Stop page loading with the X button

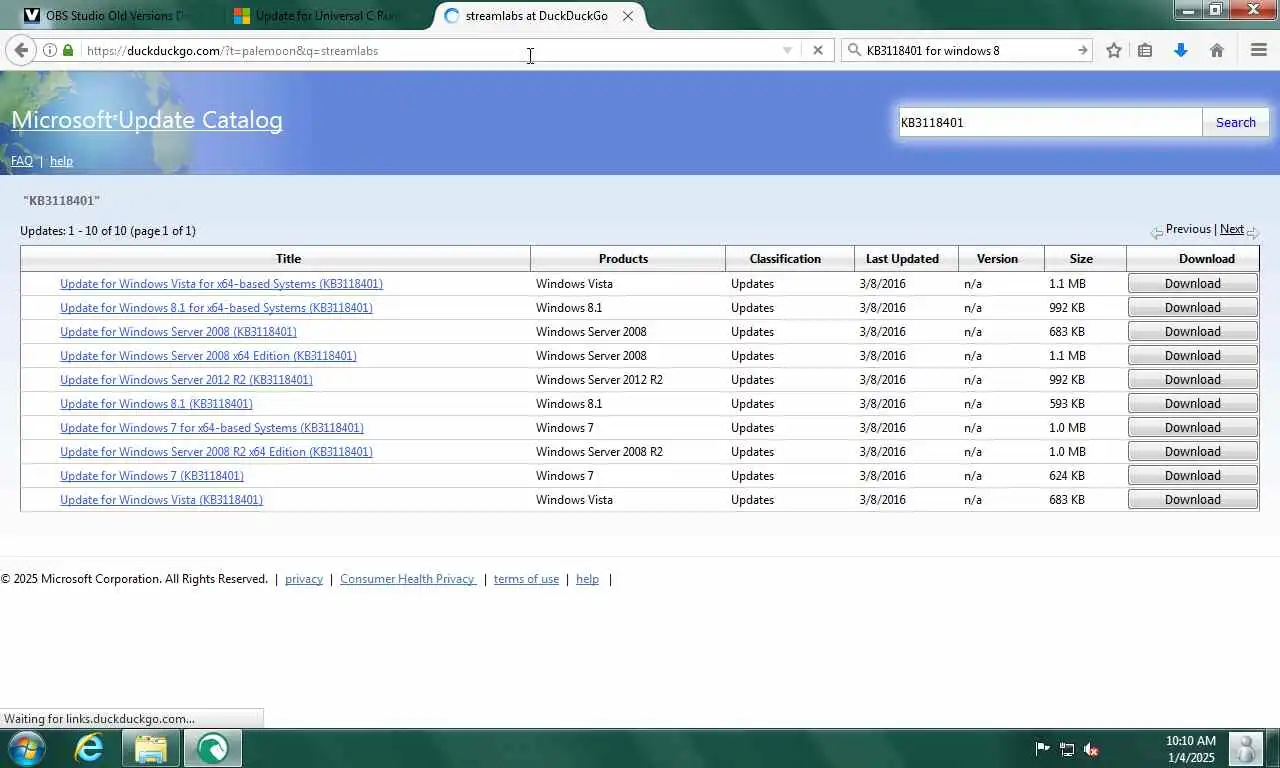coord(818,50)
